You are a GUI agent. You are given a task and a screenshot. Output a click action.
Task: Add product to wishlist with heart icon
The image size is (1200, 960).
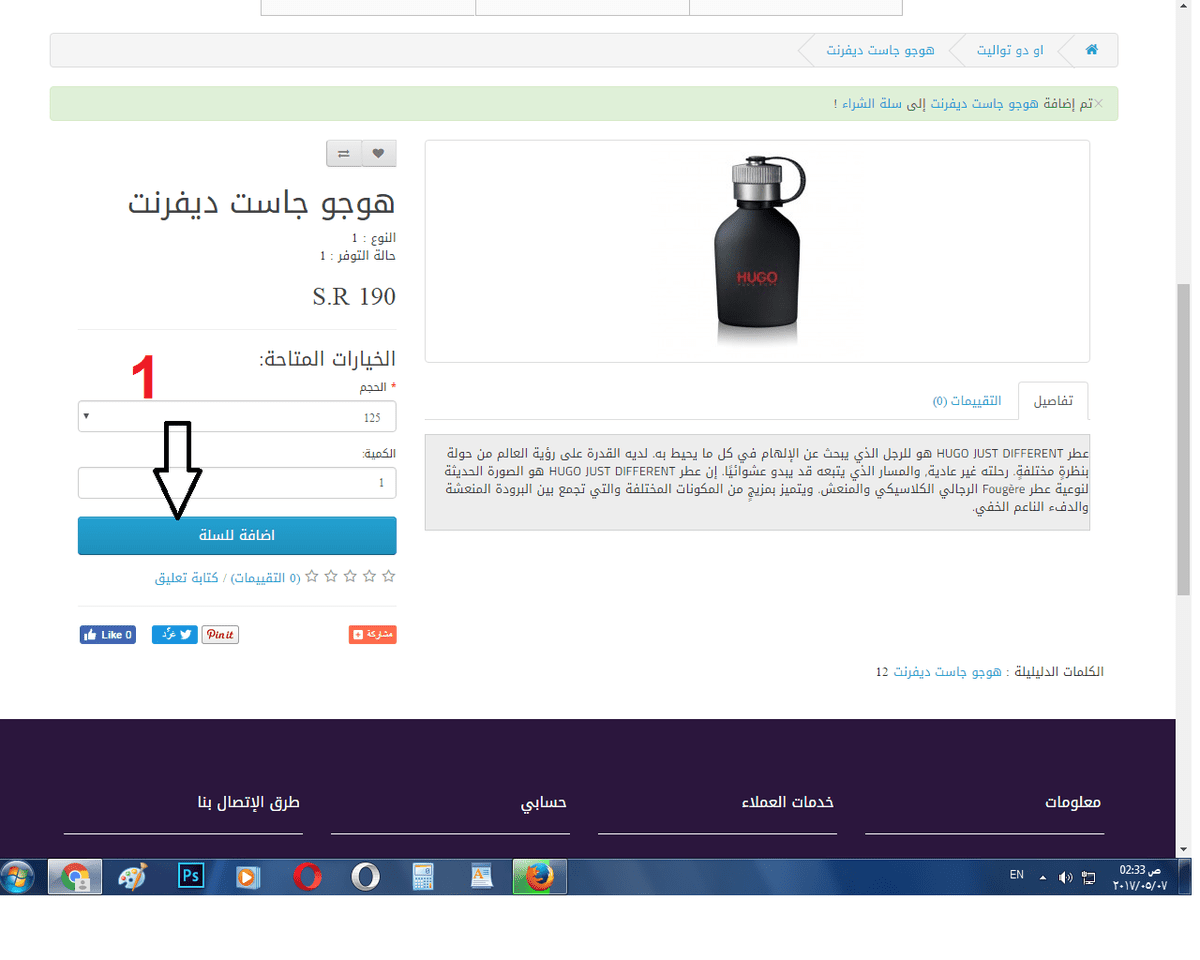click(x=379, y=153)
